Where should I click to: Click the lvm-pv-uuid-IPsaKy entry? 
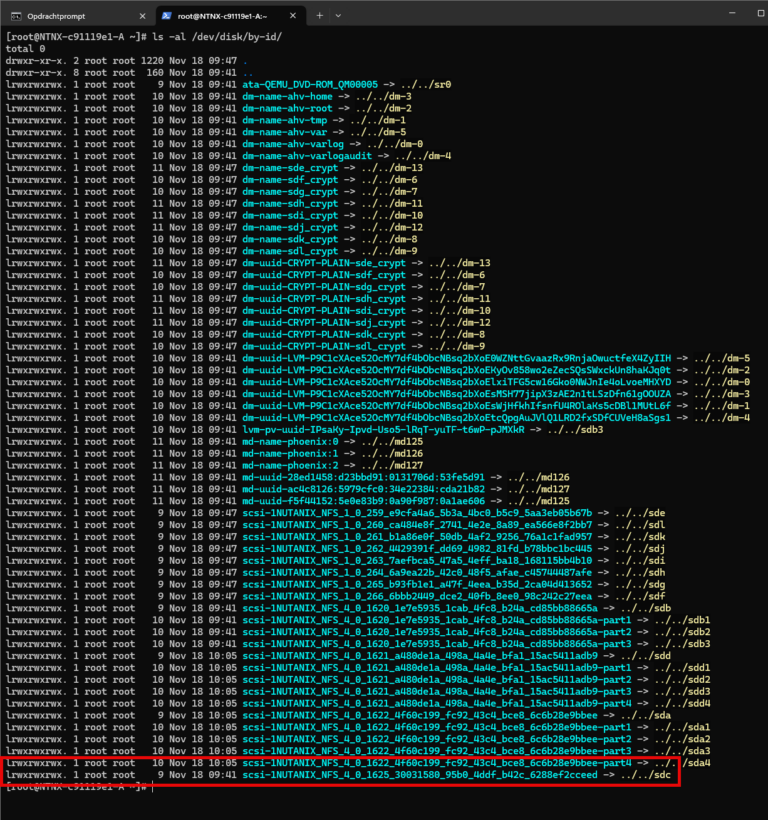[383, 430]
